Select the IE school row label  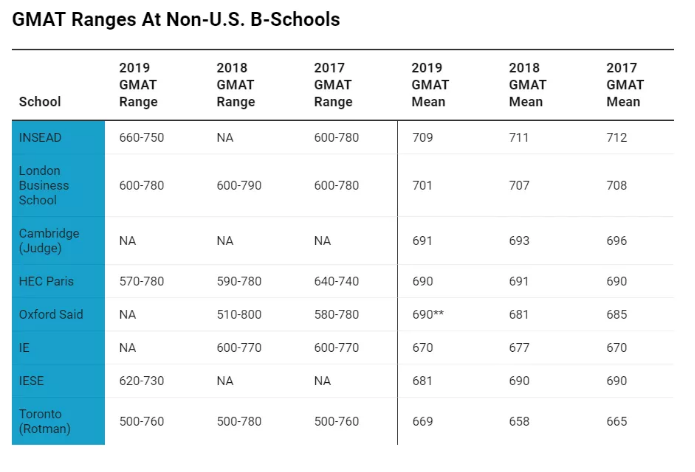pyautogui.click(x=25, y=348)
